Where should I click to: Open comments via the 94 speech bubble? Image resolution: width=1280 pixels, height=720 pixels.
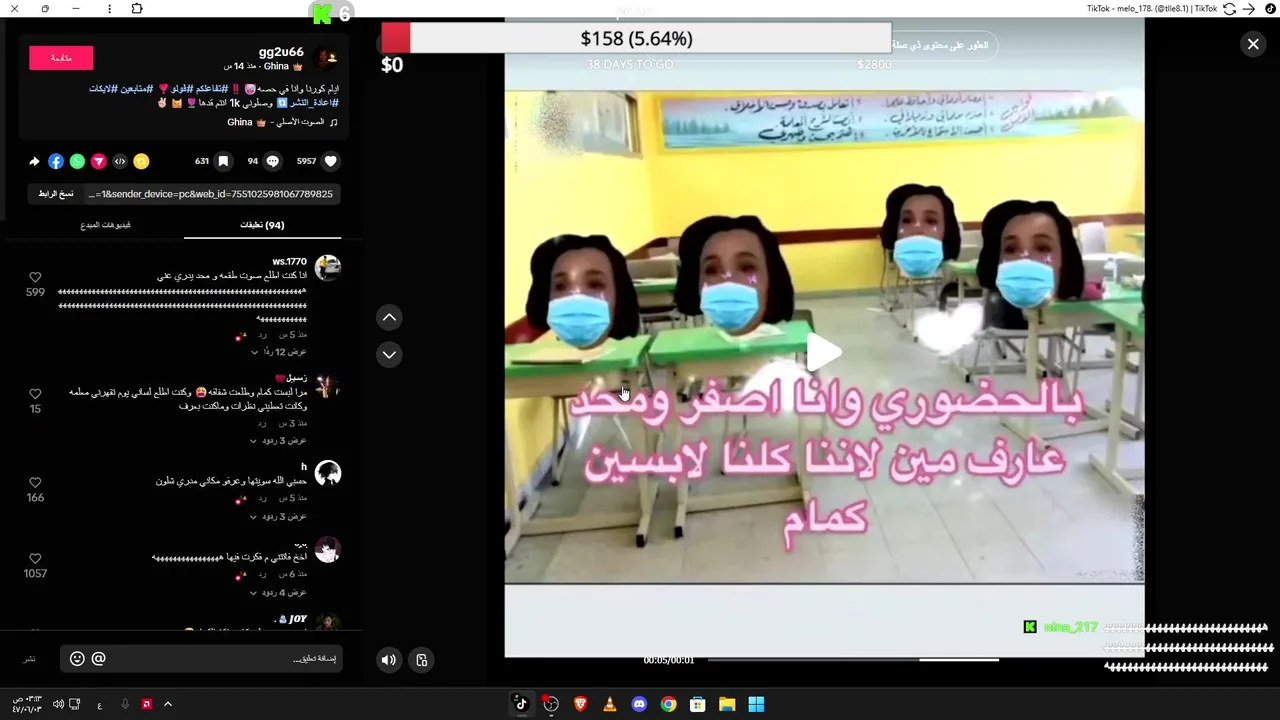coord(272,161)
